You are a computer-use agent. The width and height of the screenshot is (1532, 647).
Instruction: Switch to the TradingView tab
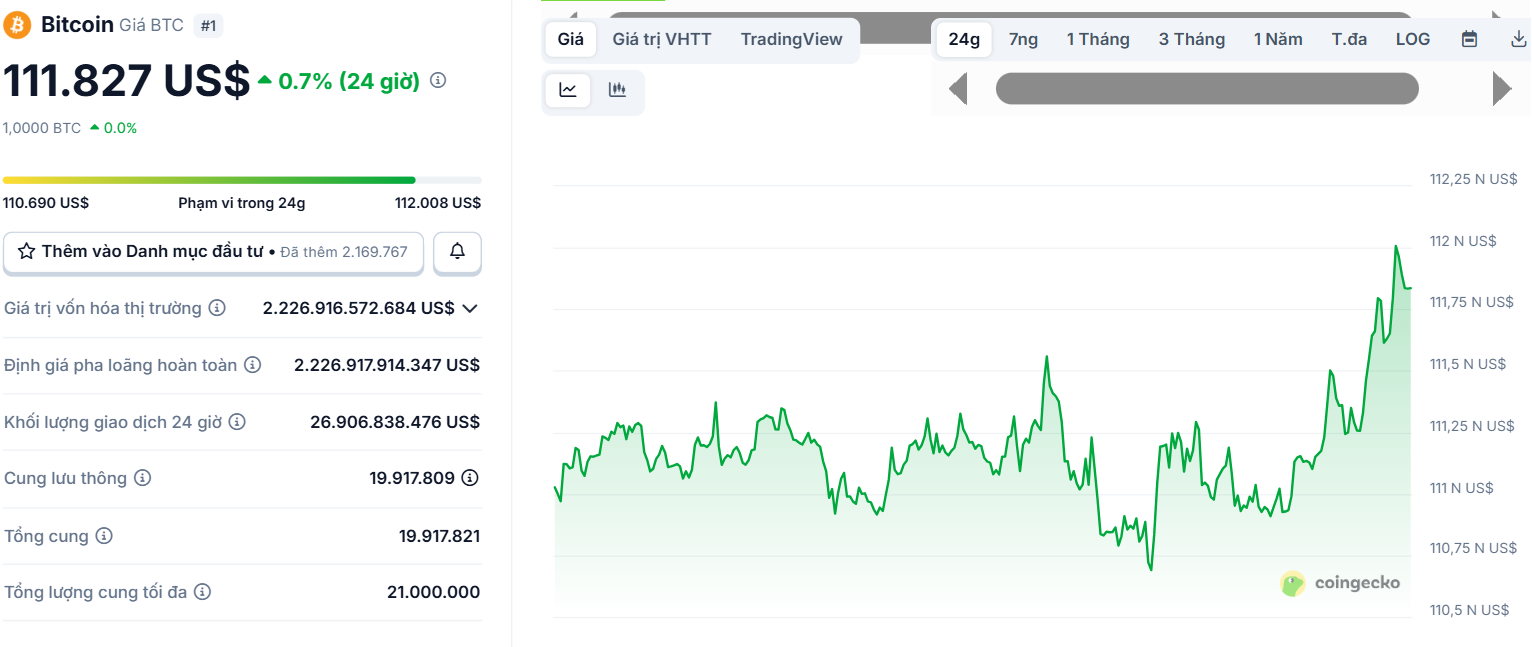(x=791, y=39)
